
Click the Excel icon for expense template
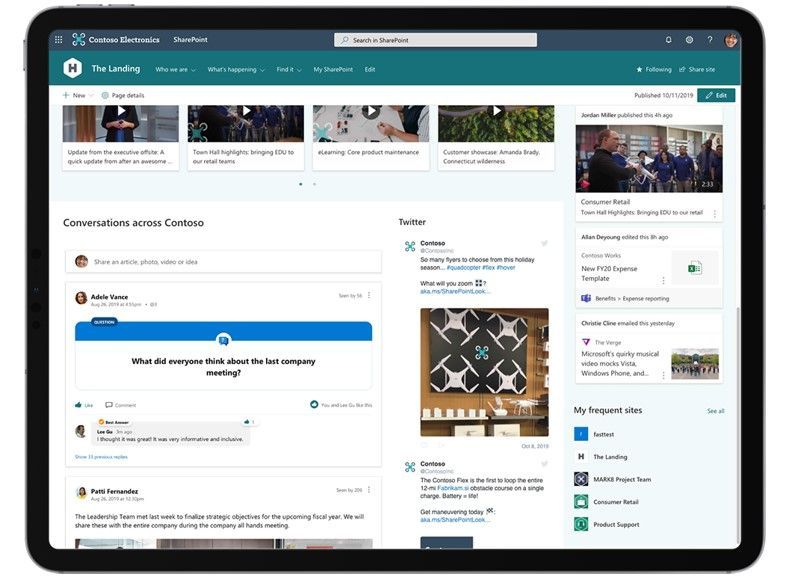[x=695, y=268]
